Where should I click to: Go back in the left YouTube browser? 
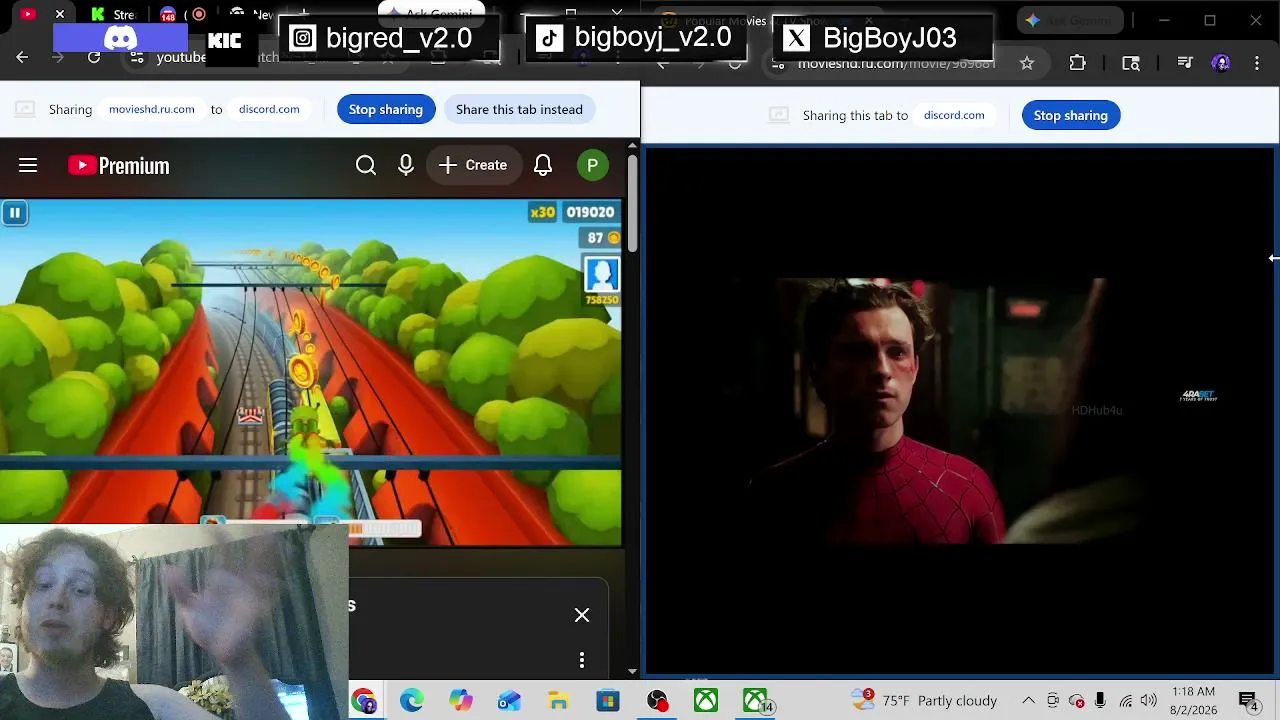(22, 58)
